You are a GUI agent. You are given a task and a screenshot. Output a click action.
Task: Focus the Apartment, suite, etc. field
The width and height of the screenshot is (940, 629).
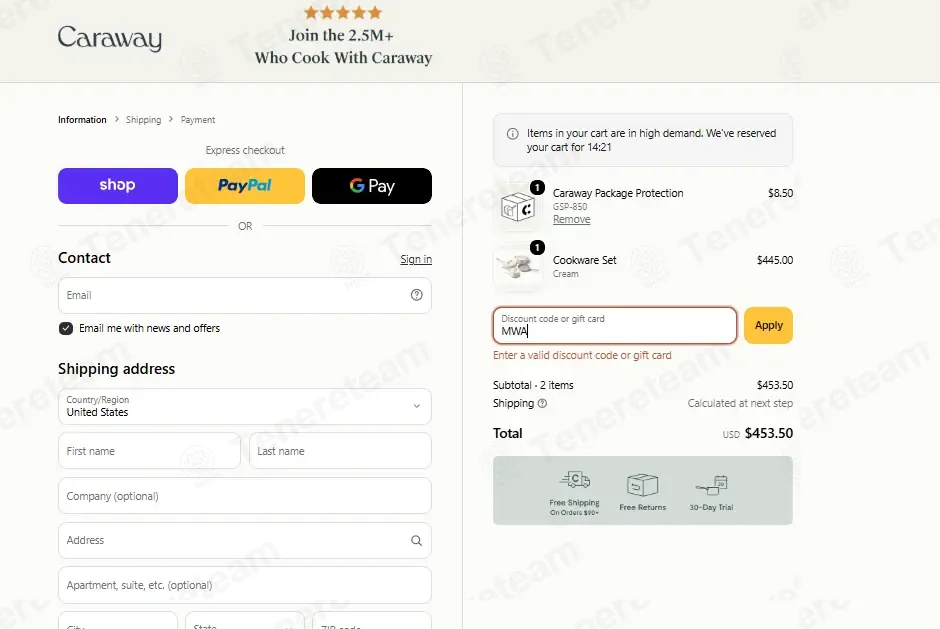point(245,585)
